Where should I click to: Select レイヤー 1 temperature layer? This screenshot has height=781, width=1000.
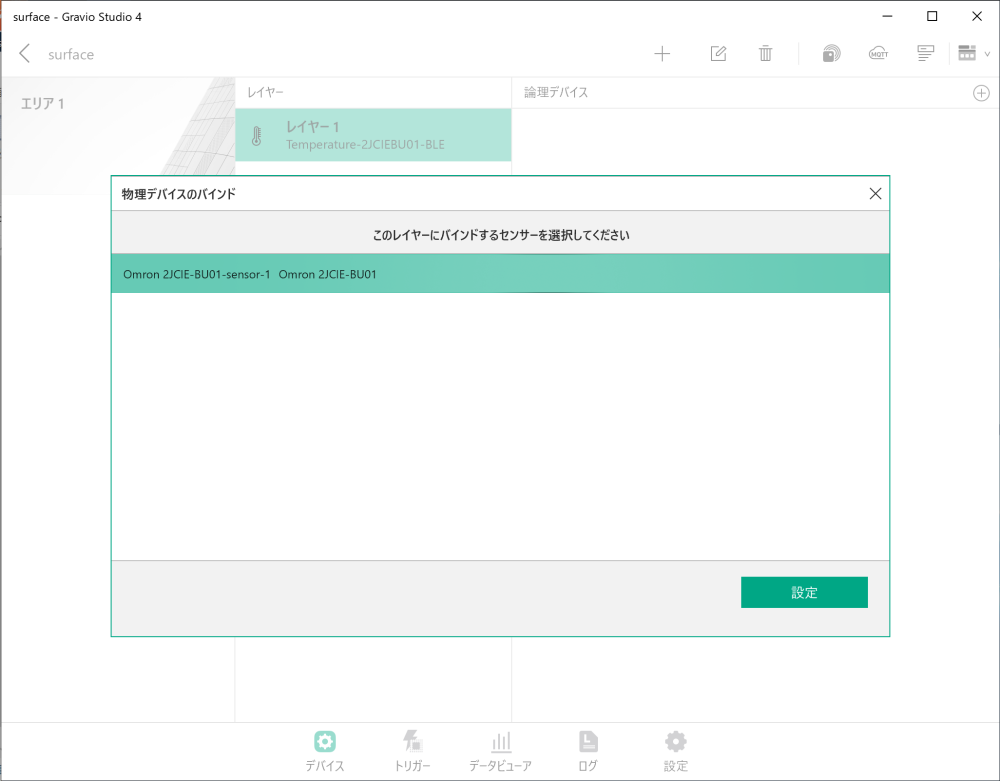(x=373, y=135)
